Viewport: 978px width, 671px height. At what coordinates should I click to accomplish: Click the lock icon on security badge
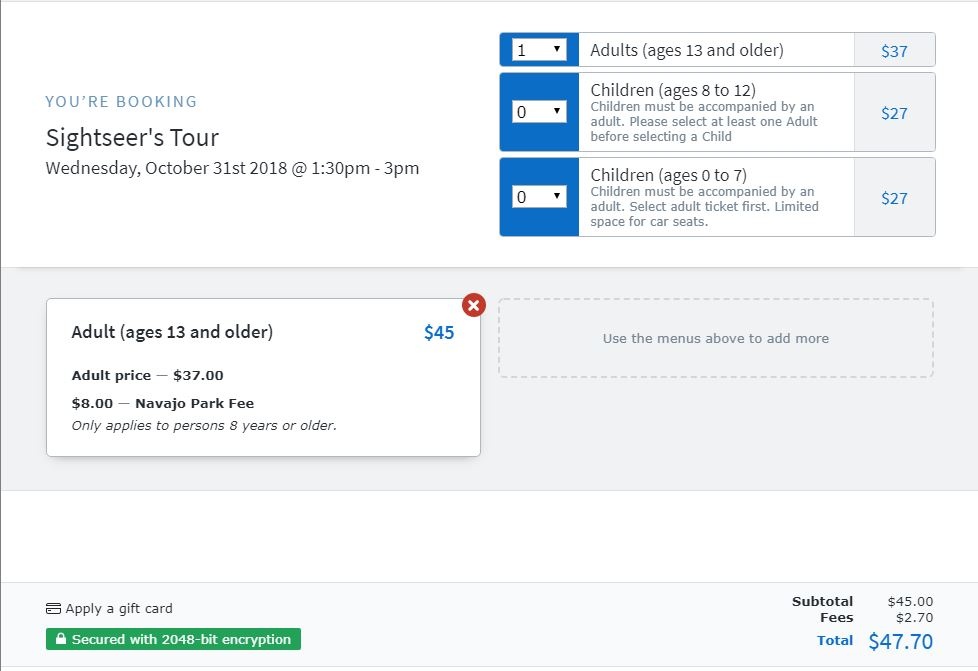61,639
